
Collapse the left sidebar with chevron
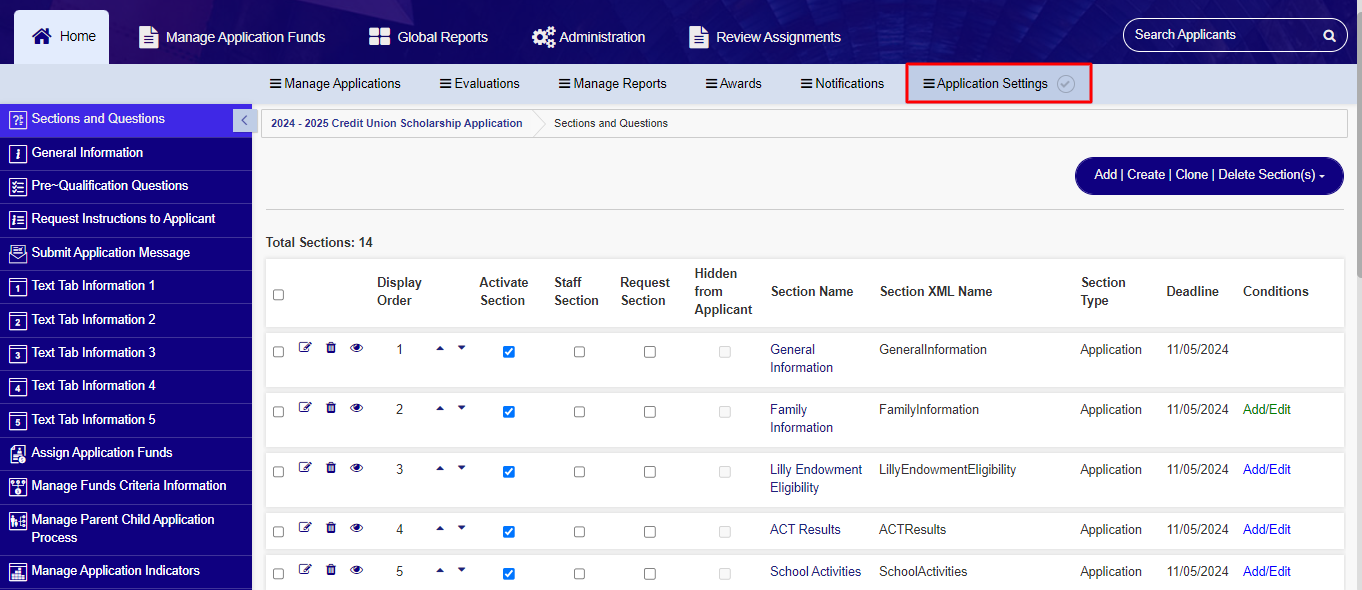(243, 120)
